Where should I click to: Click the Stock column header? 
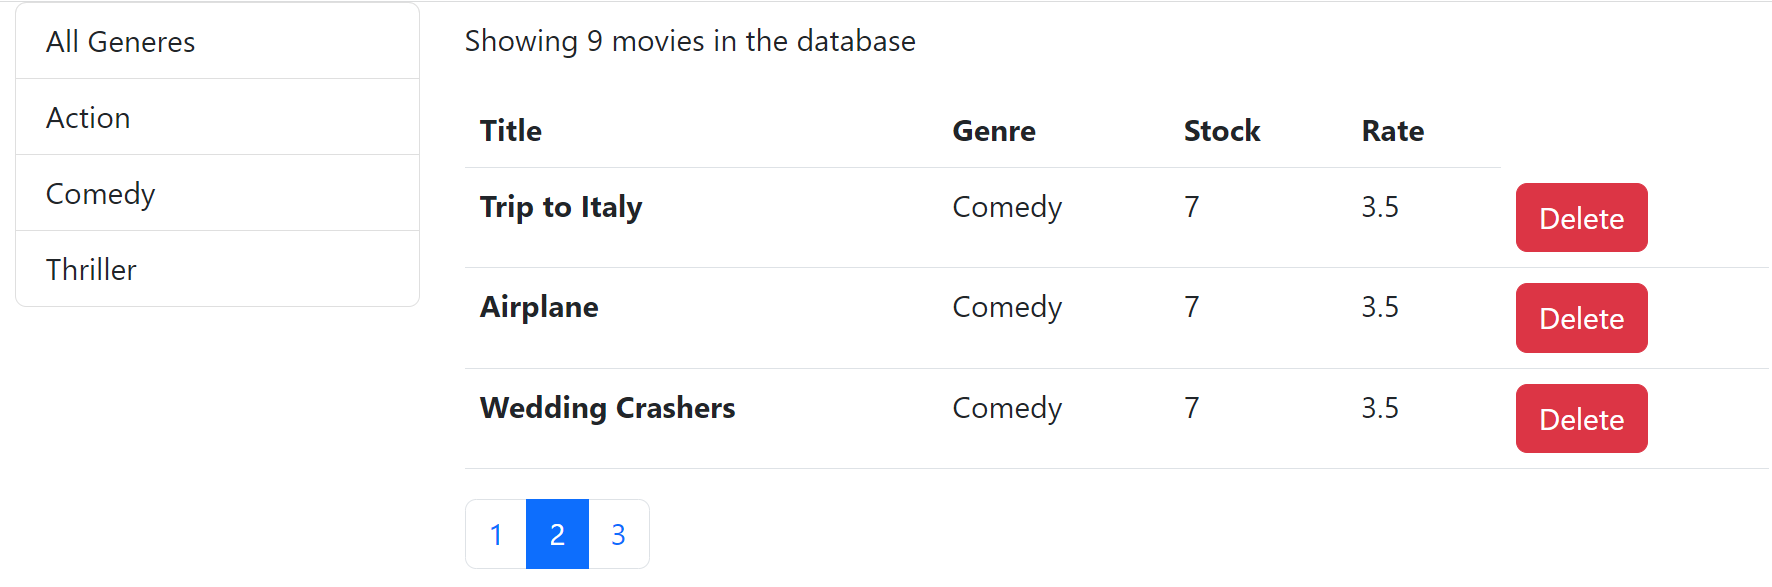coord(1221,131)
